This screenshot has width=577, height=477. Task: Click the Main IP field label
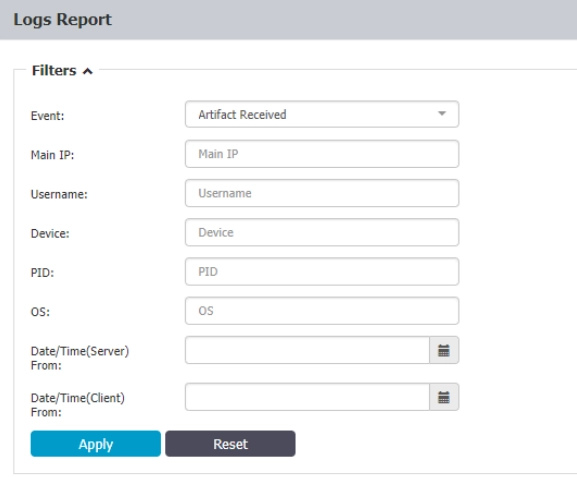[x=52, y=155]
